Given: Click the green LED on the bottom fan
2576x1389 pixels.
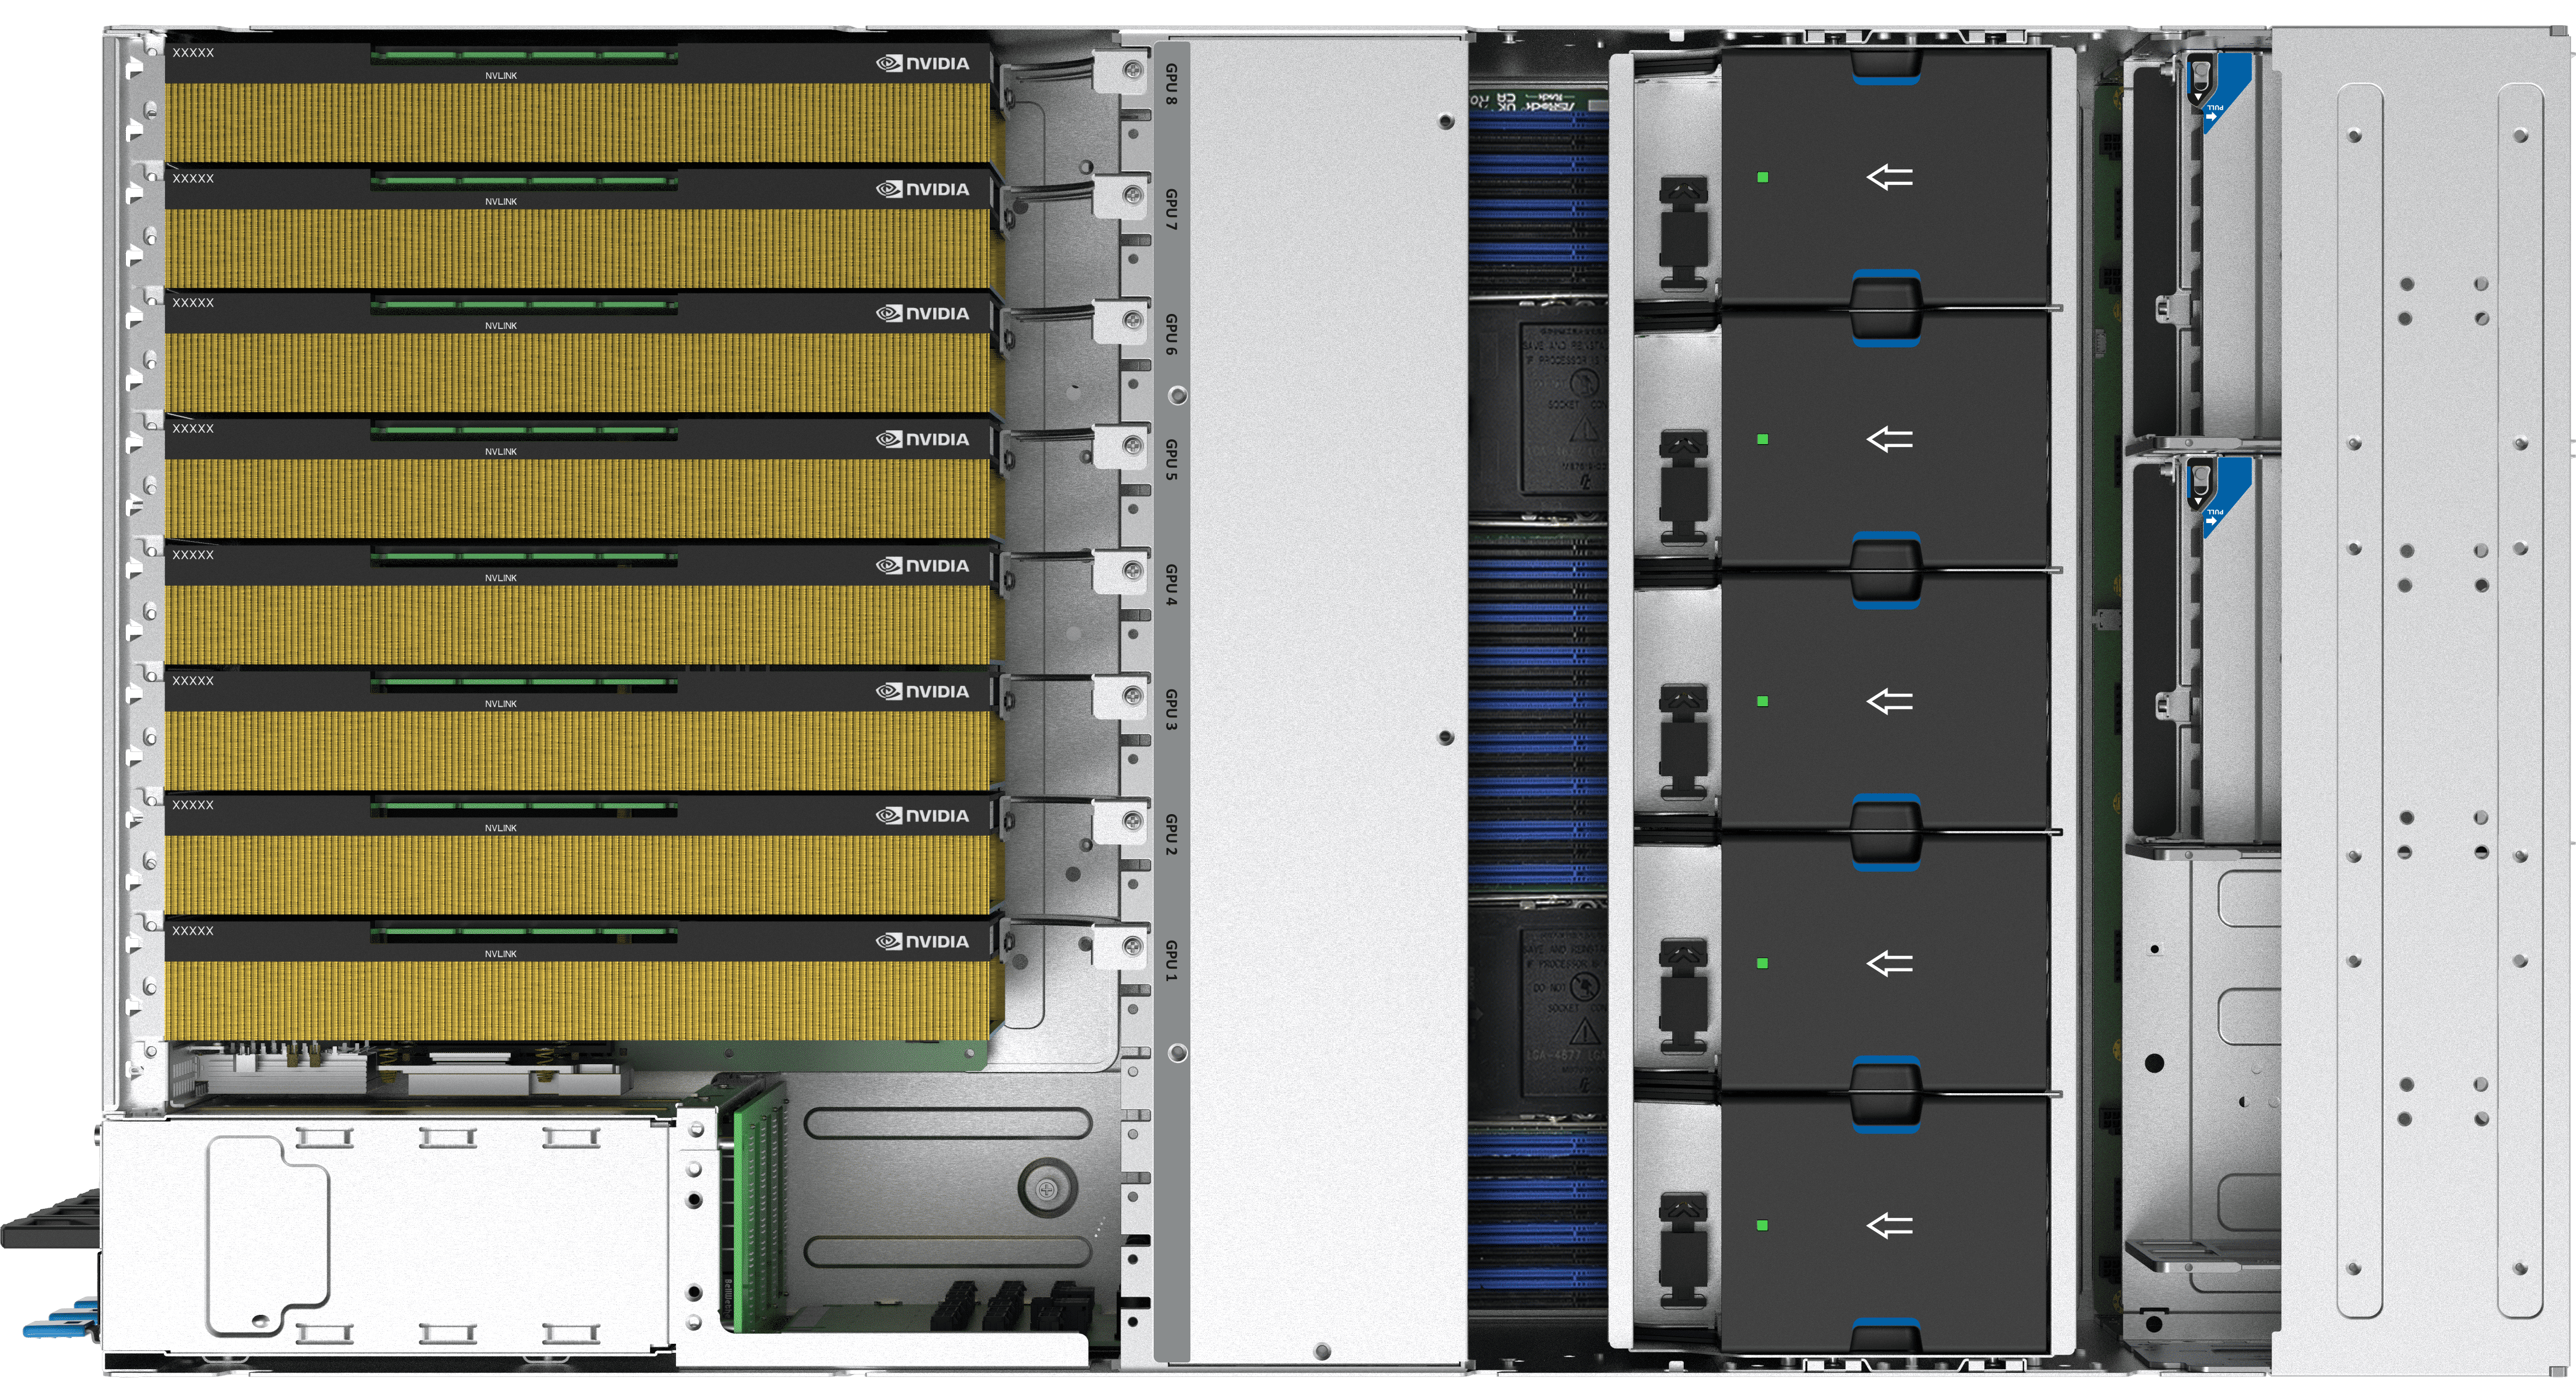Looking at the screenshot, I should point(1762,1225).
